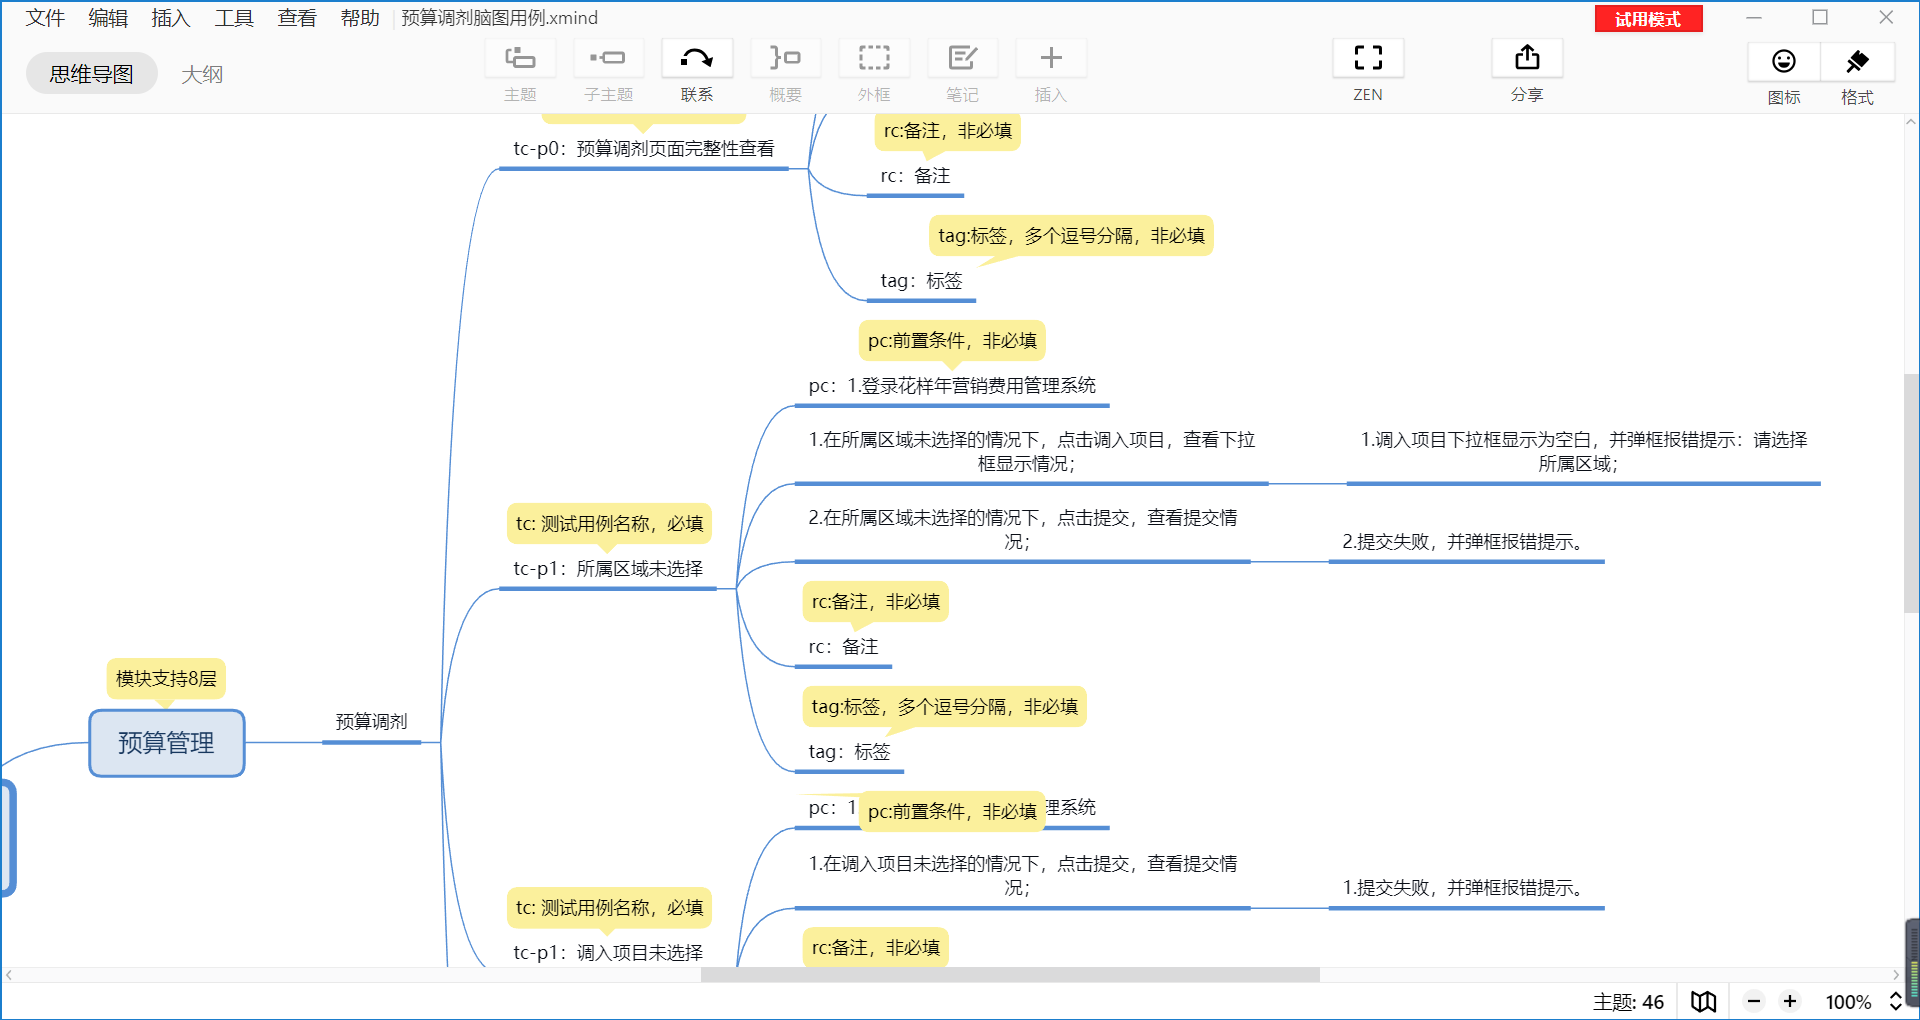Open the 分享 share panel
The image size is (1920, 1020).
[x=1526, y=70]
